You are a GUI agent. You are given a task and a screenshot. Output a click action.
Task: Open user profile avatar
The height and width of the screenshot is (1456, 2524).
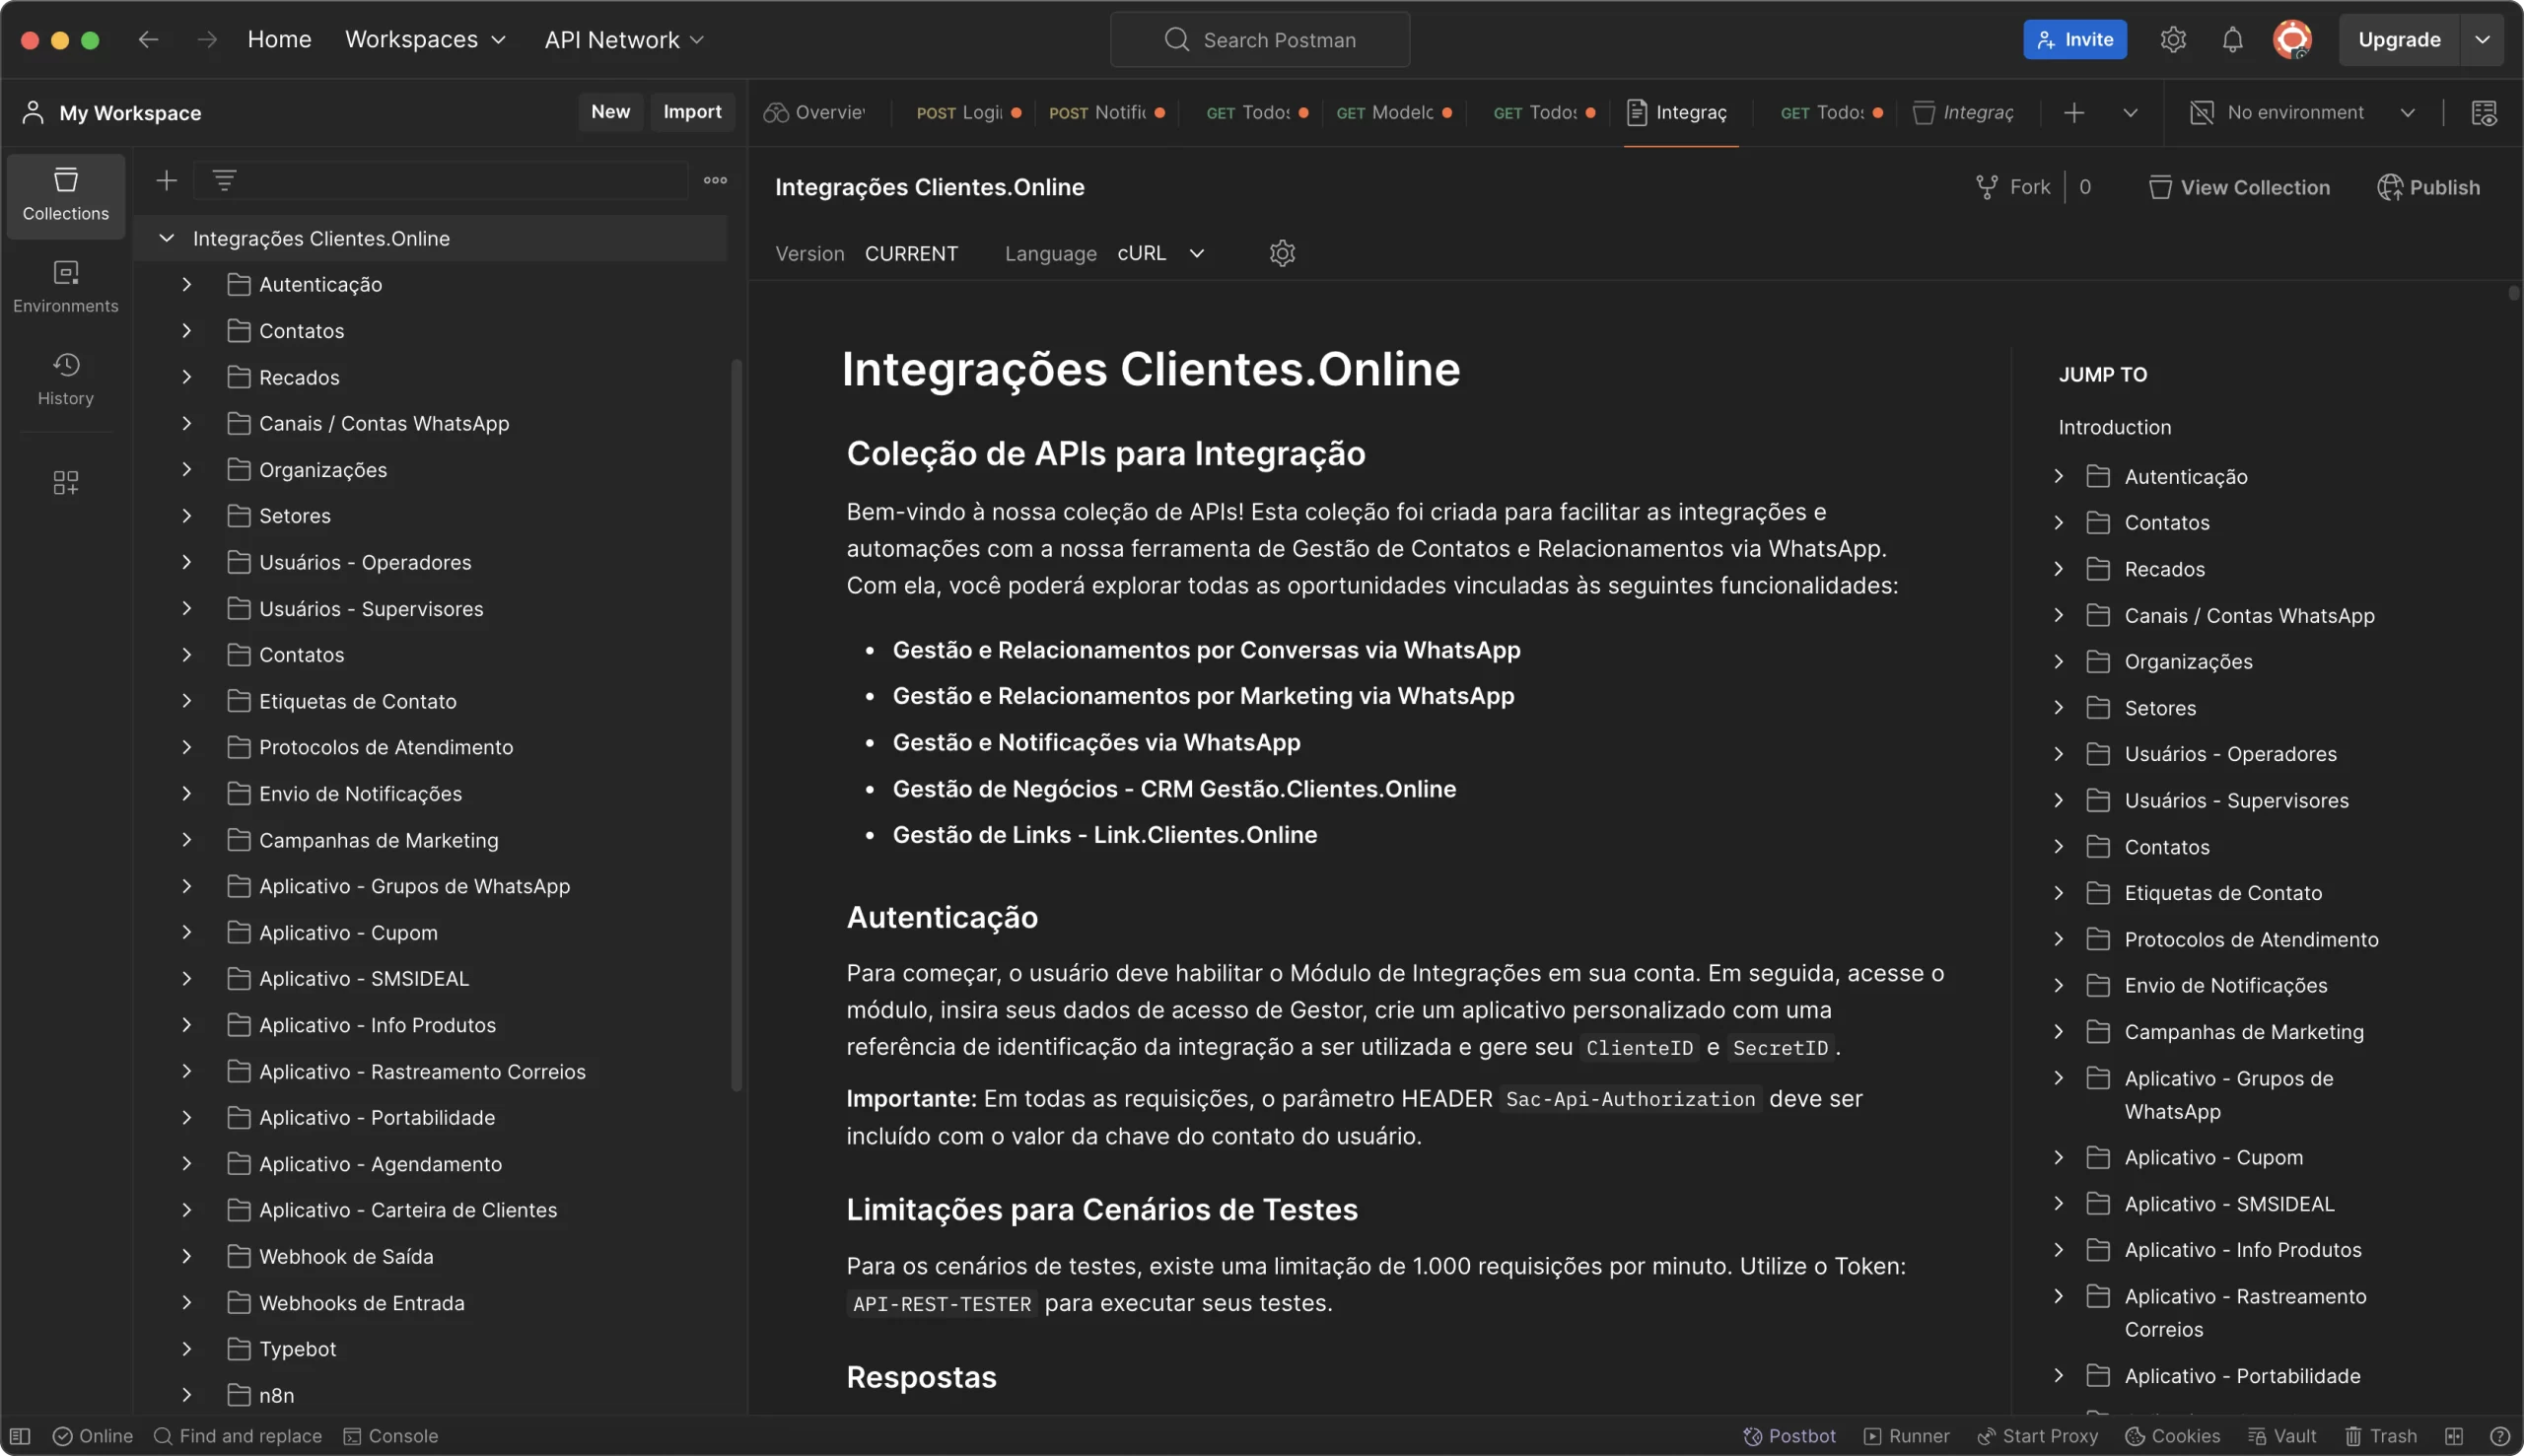[2292, 39]
